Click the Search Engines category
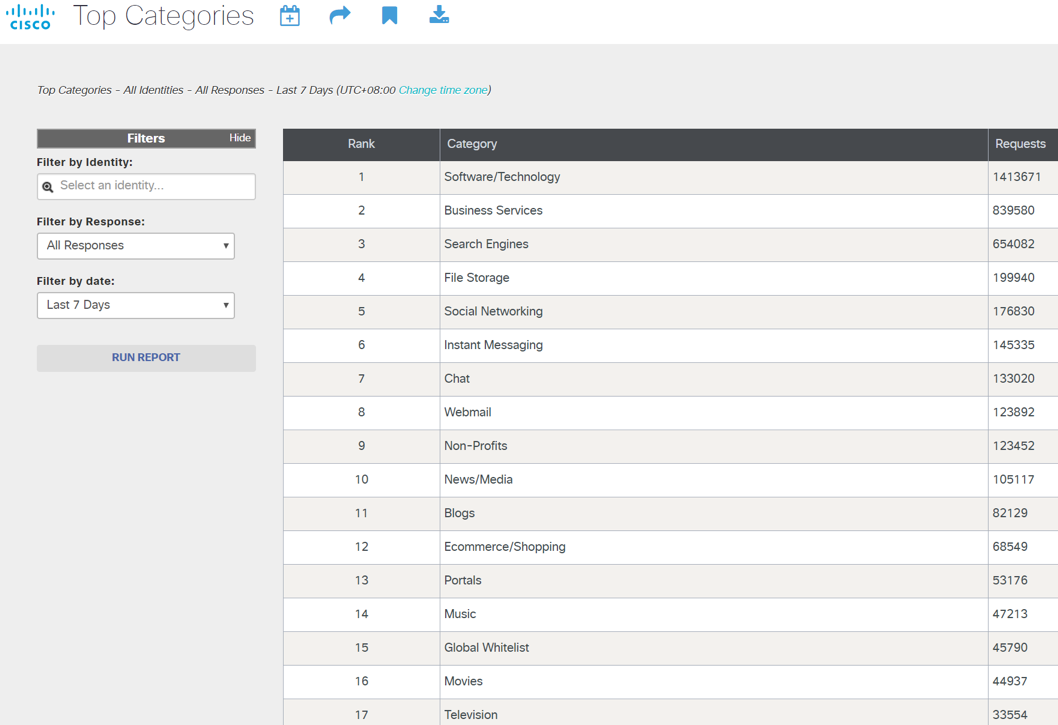This screenshot has height=725, width=1058. 486,244
